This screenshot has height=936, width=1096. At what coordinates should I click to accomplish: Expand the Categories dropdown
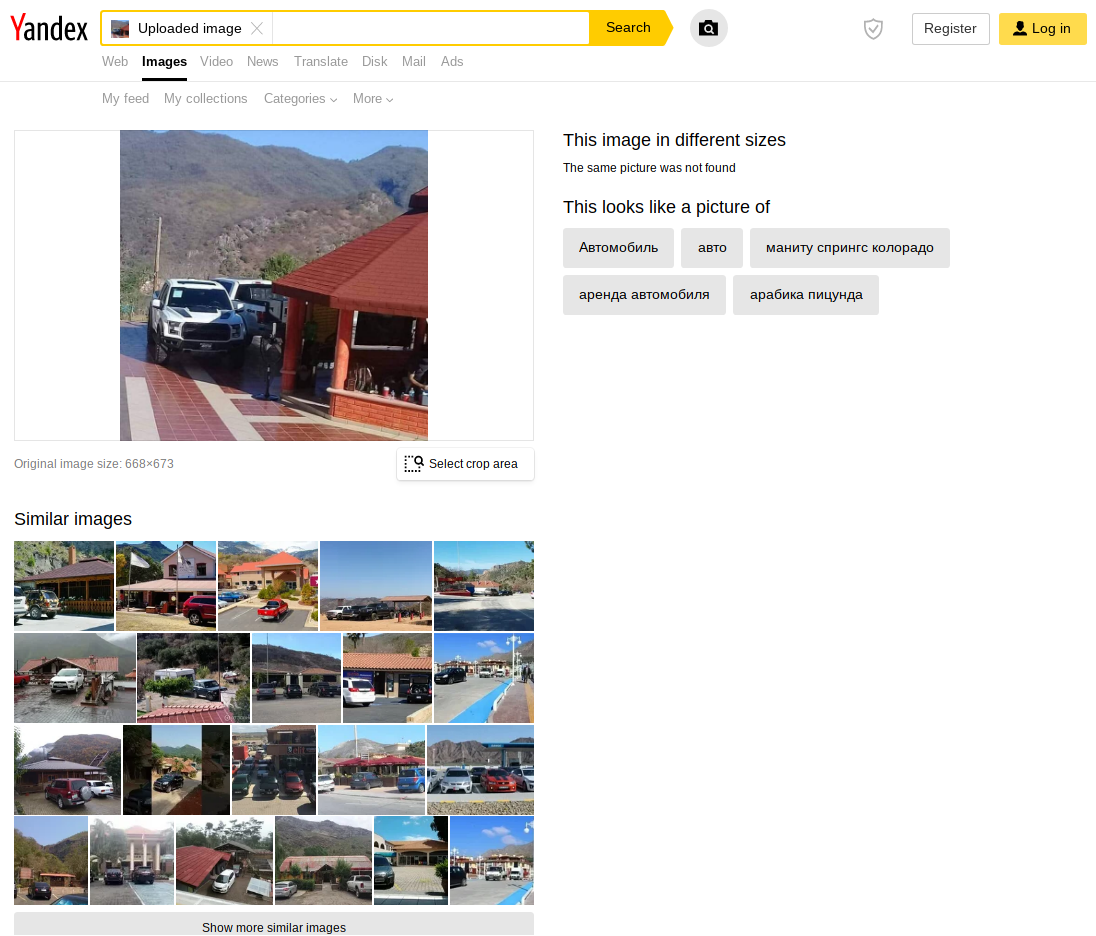[300, 99]
